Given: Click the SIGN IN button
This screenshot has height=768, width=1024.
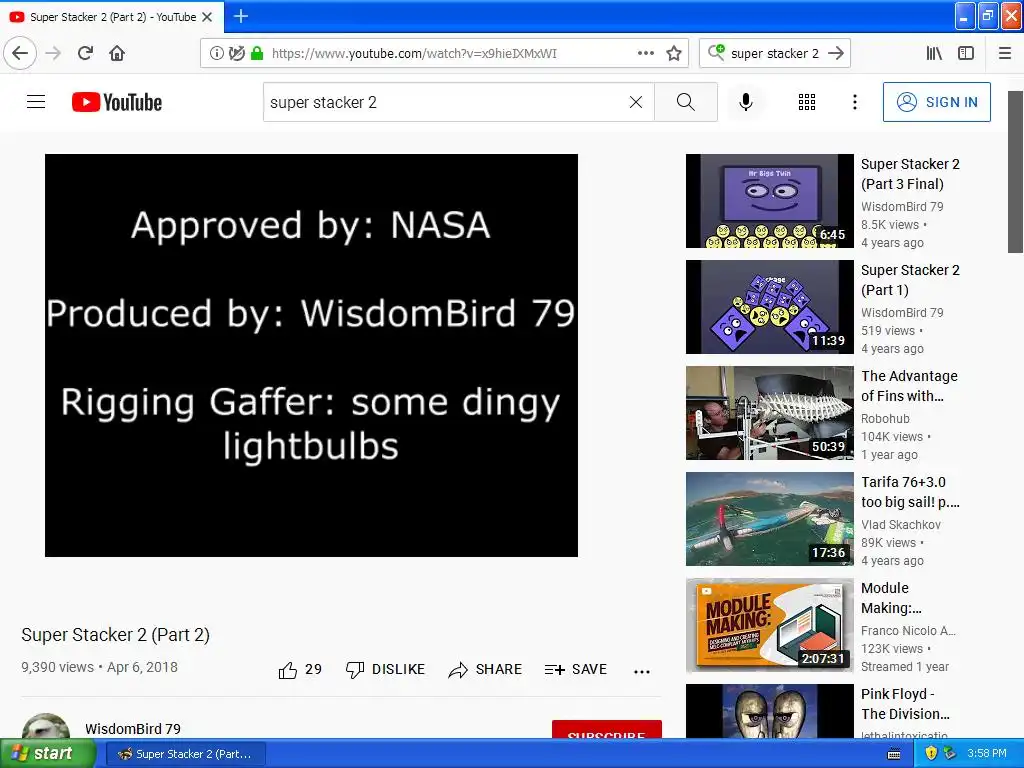Looking at the screenshot, I should (936, 102).
